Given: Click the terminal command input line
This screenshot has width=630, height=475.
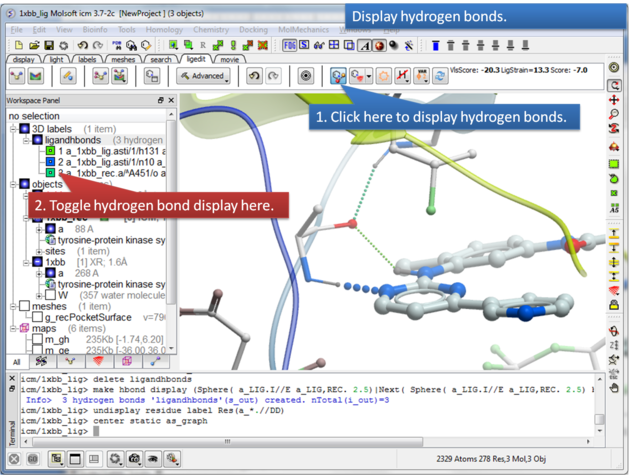Looking at the screenshot, I should point(300,432).
